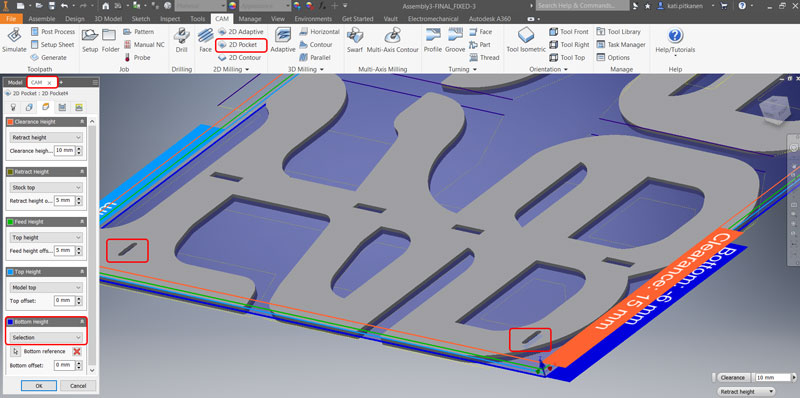Select the 3D Contour strategy
This screenshot has height=398, width=800.
[316, 44]
